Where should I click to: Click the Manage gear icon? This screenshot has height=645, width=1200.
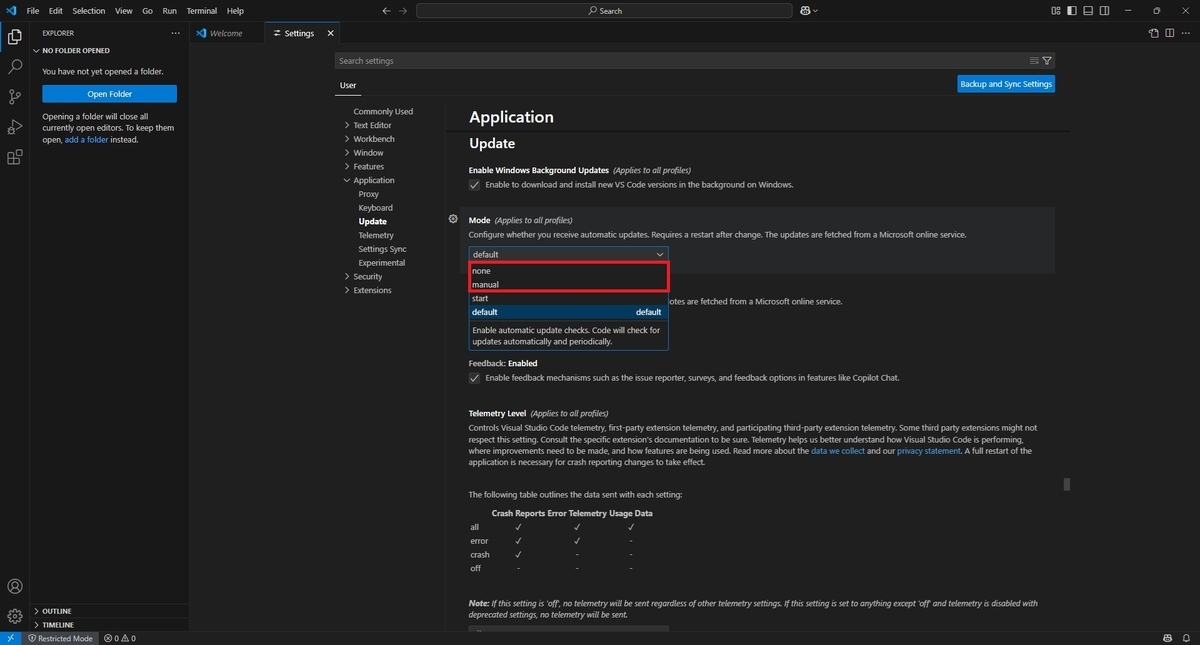tap(15, 616)
